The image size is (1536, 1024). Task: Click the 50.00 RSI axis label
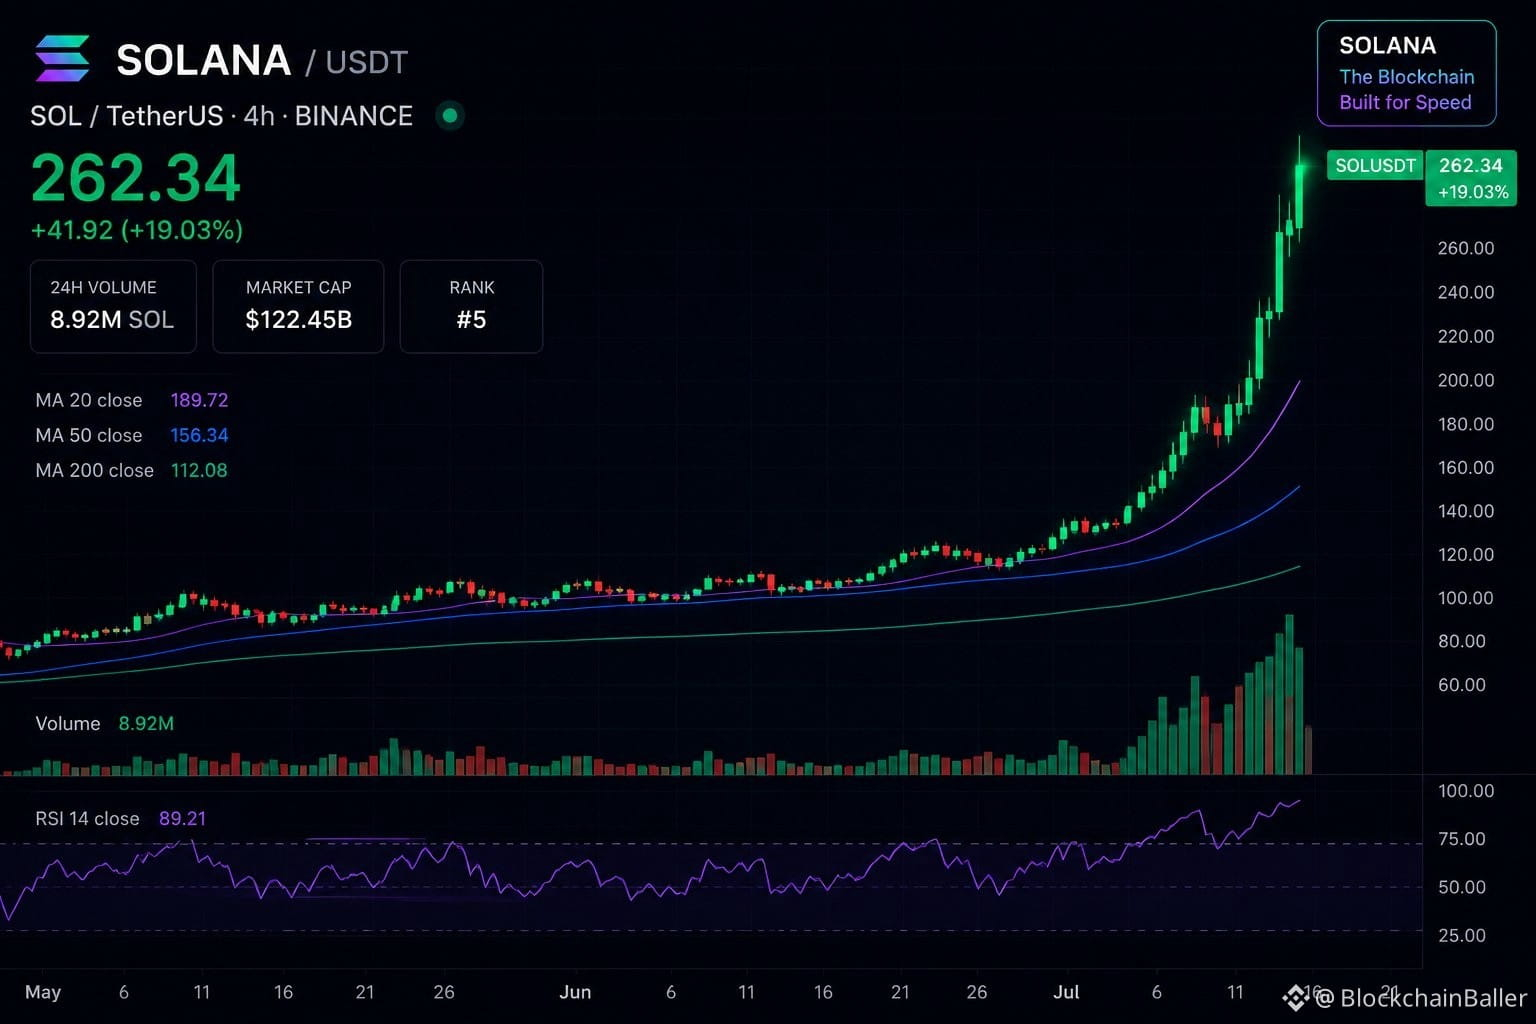click(1461, 887)
